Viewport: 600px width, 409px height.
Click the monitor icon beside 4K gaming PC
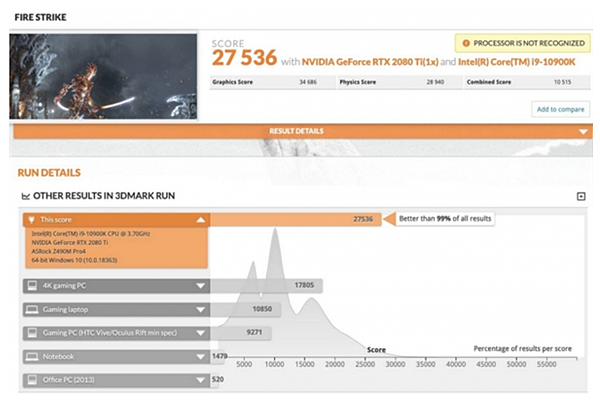(x=32, y=285)
